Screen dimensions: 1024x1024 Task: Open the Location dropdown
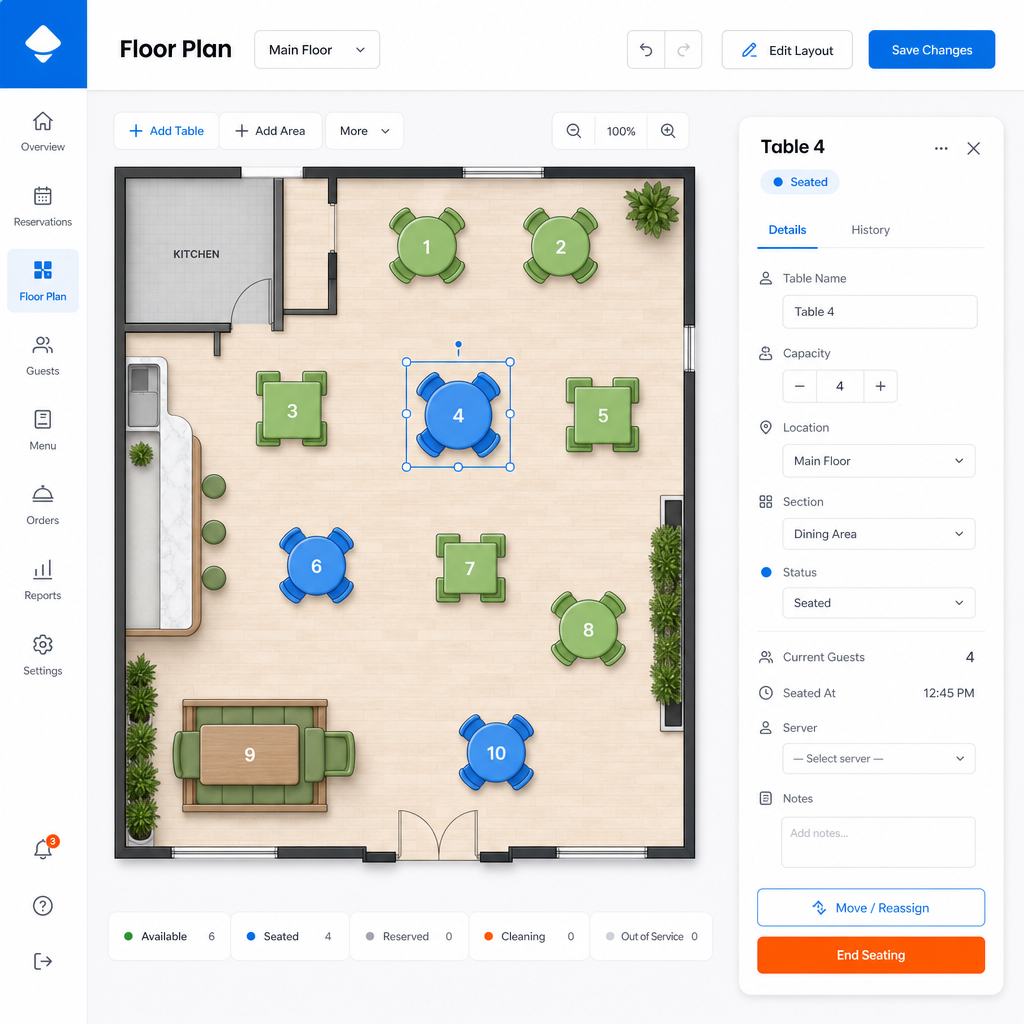click(878, 461)
